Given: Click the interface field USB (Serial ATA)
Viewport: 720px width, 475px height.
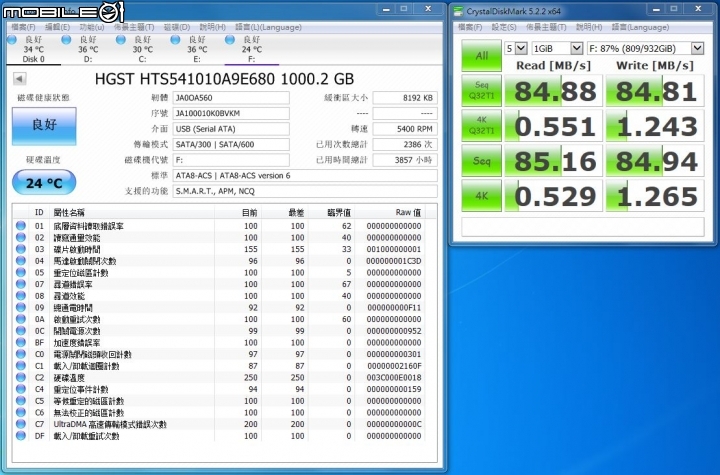Looking at the screenshot, I should [231, 129].
